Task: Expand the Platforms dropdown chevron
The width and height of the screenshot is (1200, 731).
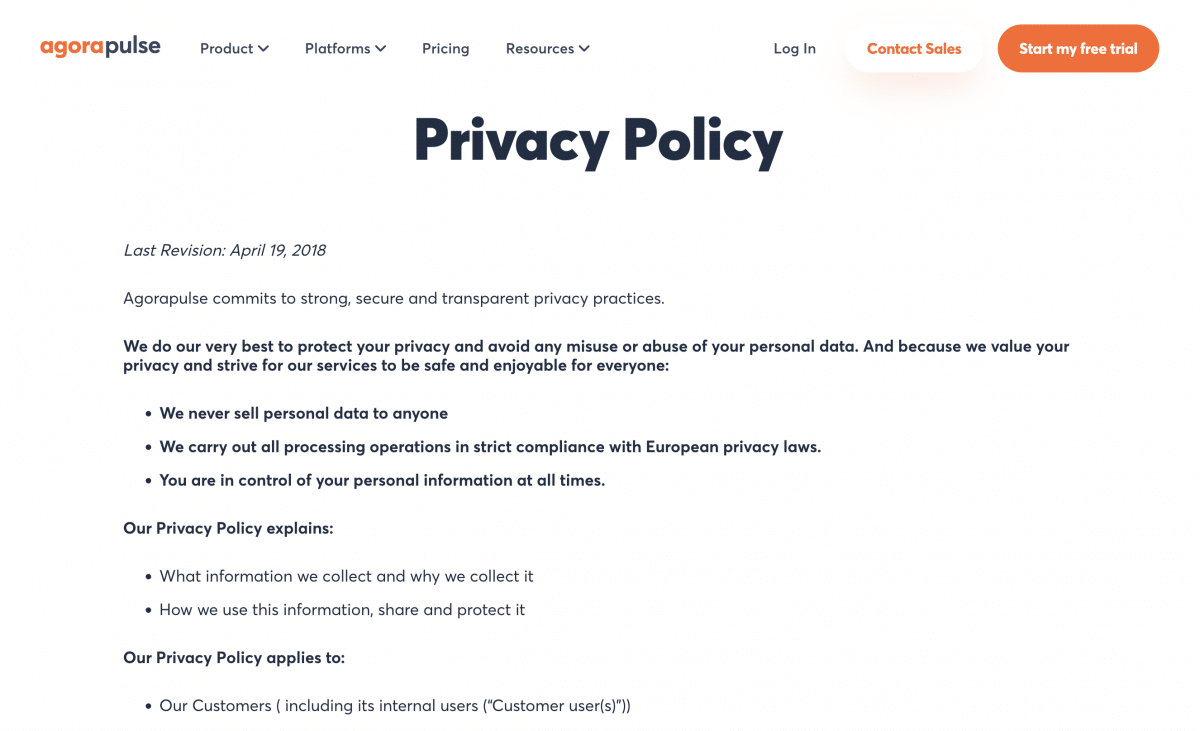Action: [x=382, y=48]
